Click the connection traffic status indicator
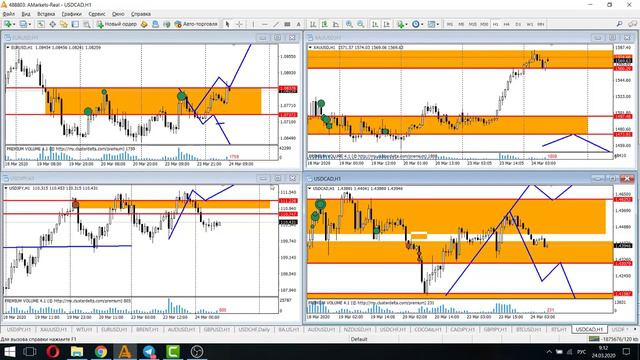 pos(614,339)
